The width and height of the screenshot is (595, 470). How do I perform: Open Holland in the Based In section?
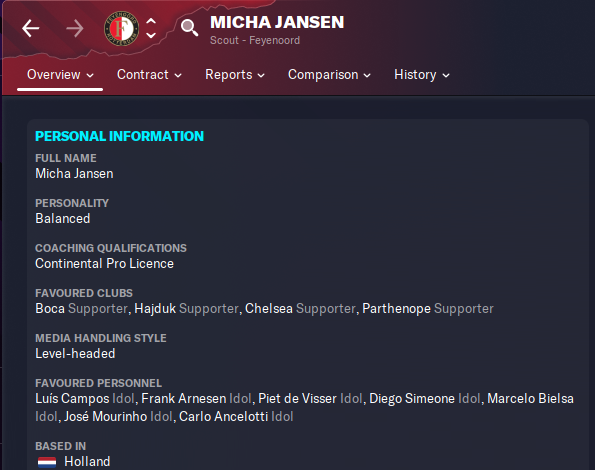[x=87, y=462]
